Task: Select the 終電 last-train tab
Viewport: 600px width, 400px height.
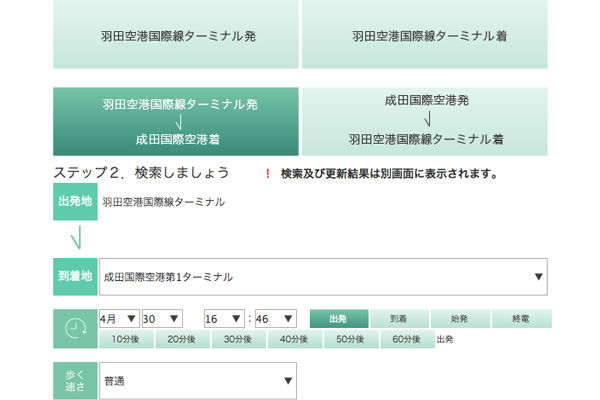Action: 522,318
